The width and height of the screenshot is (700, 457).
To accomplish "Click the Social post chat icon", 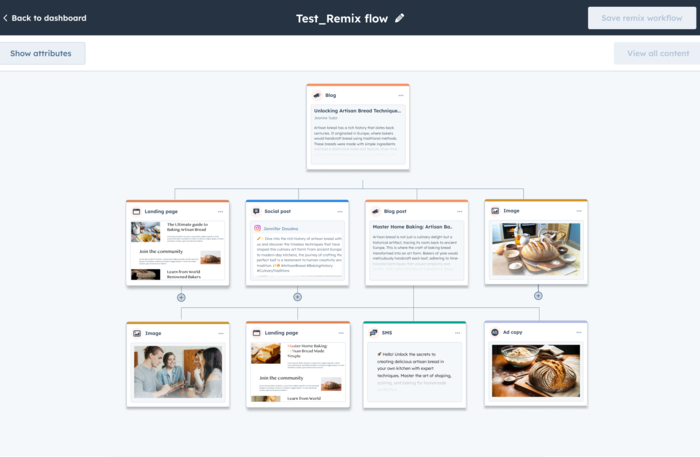I will [256, 211].
